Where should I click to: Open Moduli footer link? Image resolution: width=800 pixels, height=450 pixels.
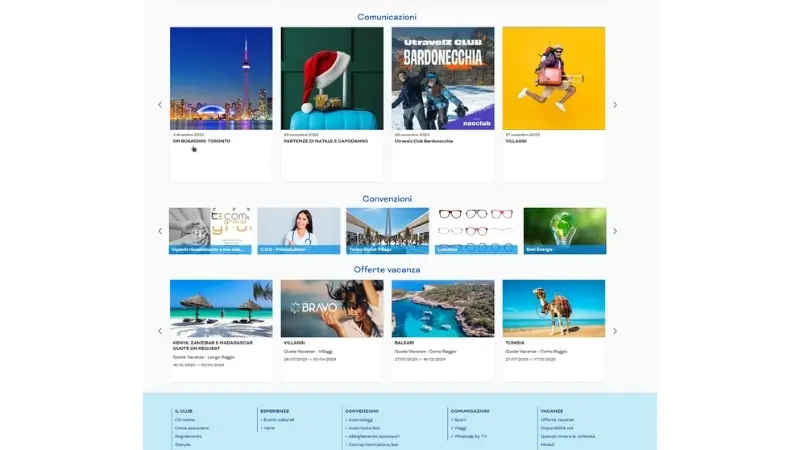click(547, 444)
